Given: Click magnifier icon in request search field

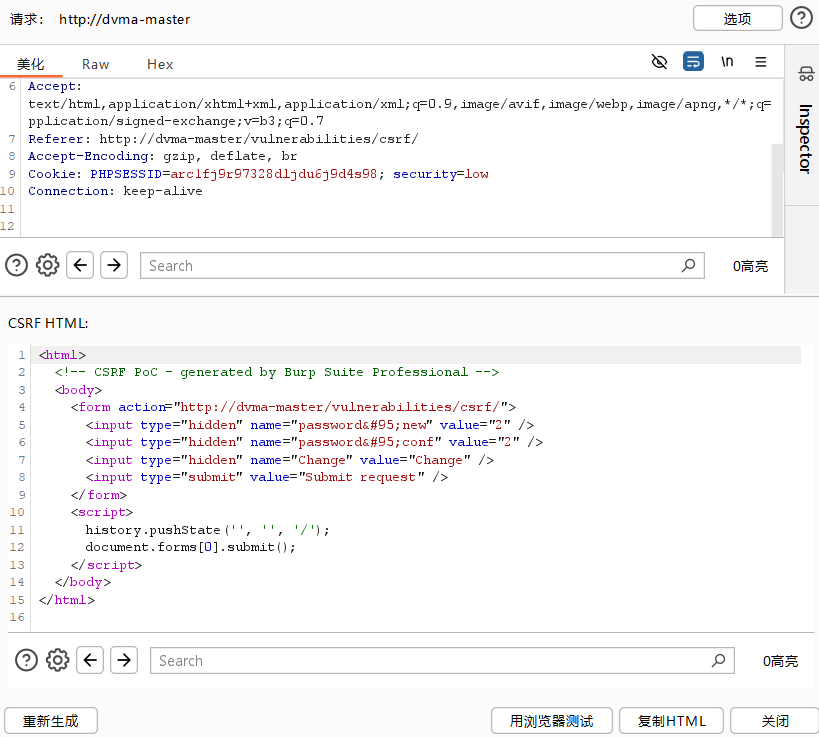Looking at the screenshot, I should coord(689,265).
